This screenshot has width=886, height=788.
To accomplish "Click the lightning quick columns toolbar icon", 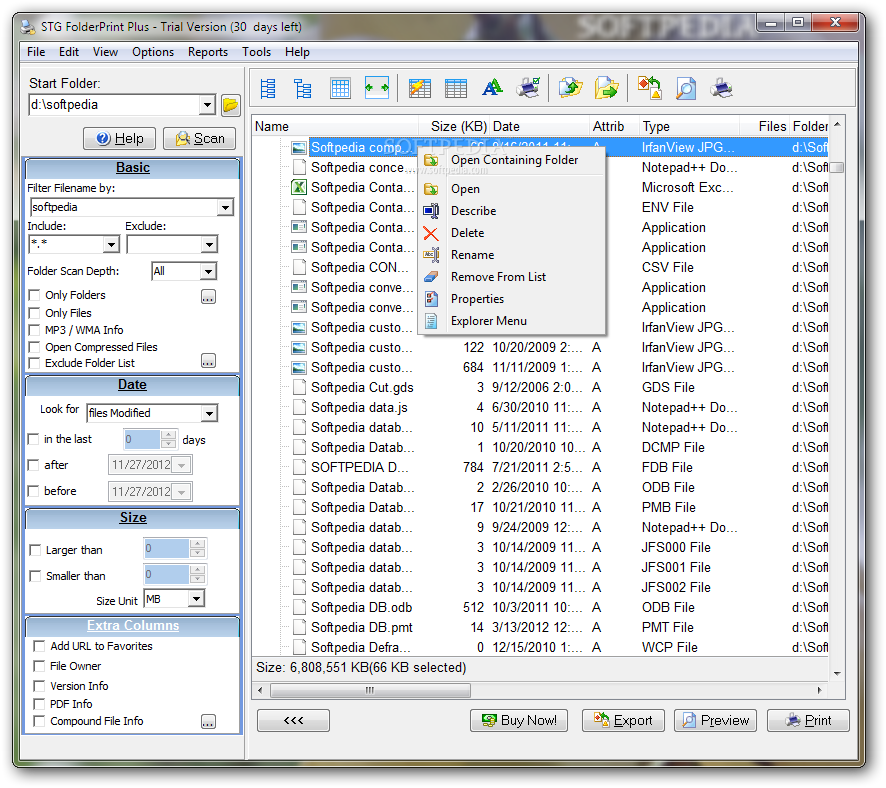I will (420, 88).
